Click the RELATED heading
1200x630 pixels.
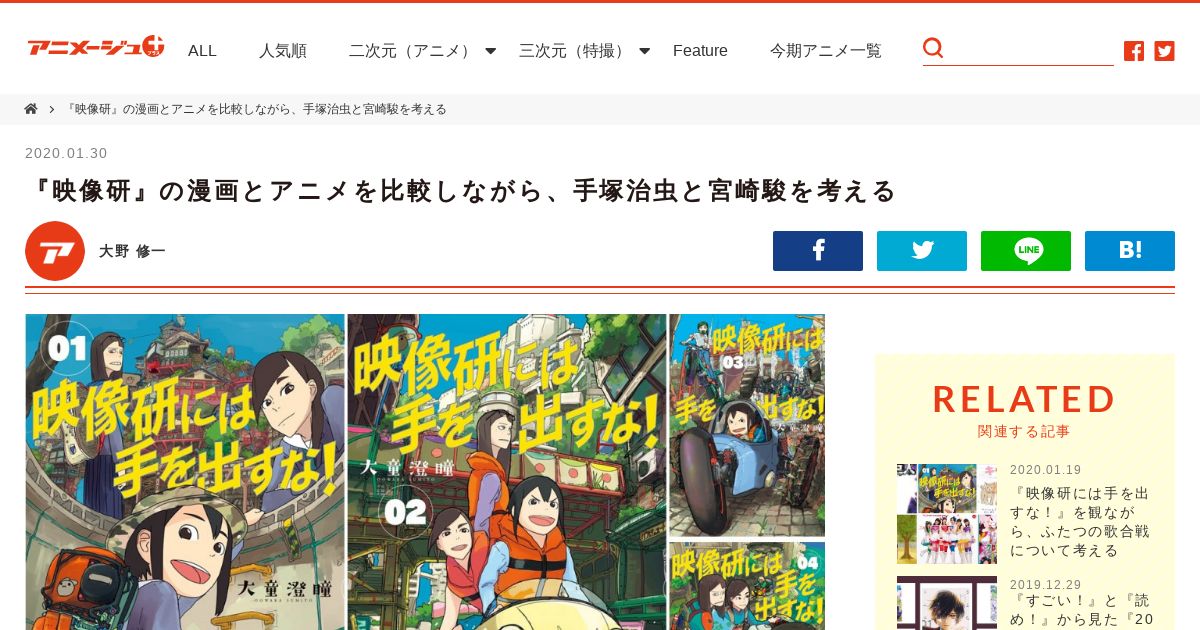pyautogui.click(x=1024, y=399)
